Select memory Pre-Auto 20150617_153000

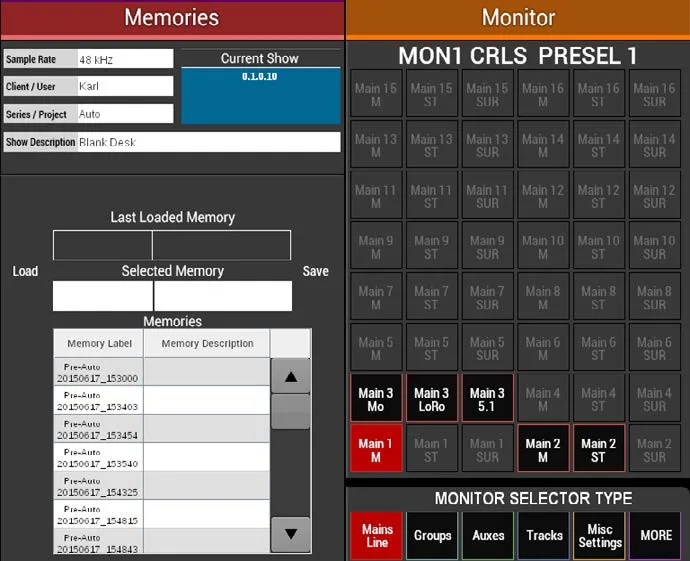click(162, 372)
